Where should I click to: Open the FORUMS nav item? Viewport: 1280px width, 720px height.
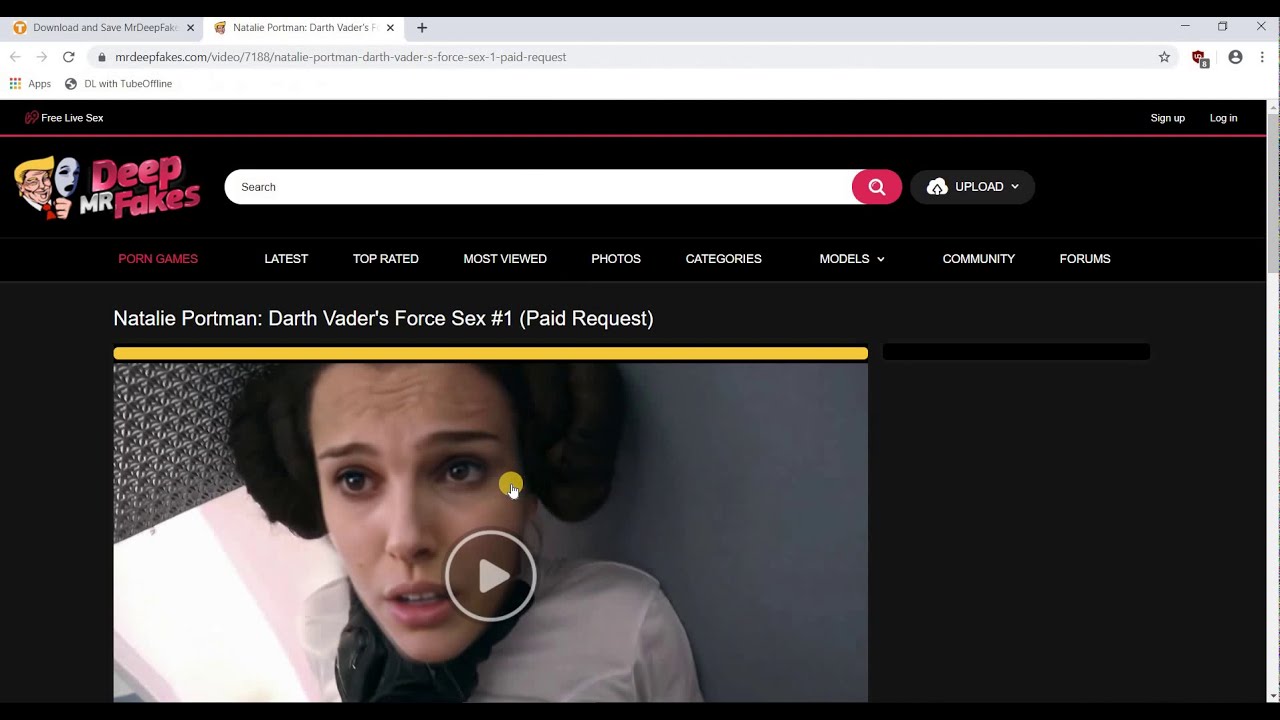1085,259
